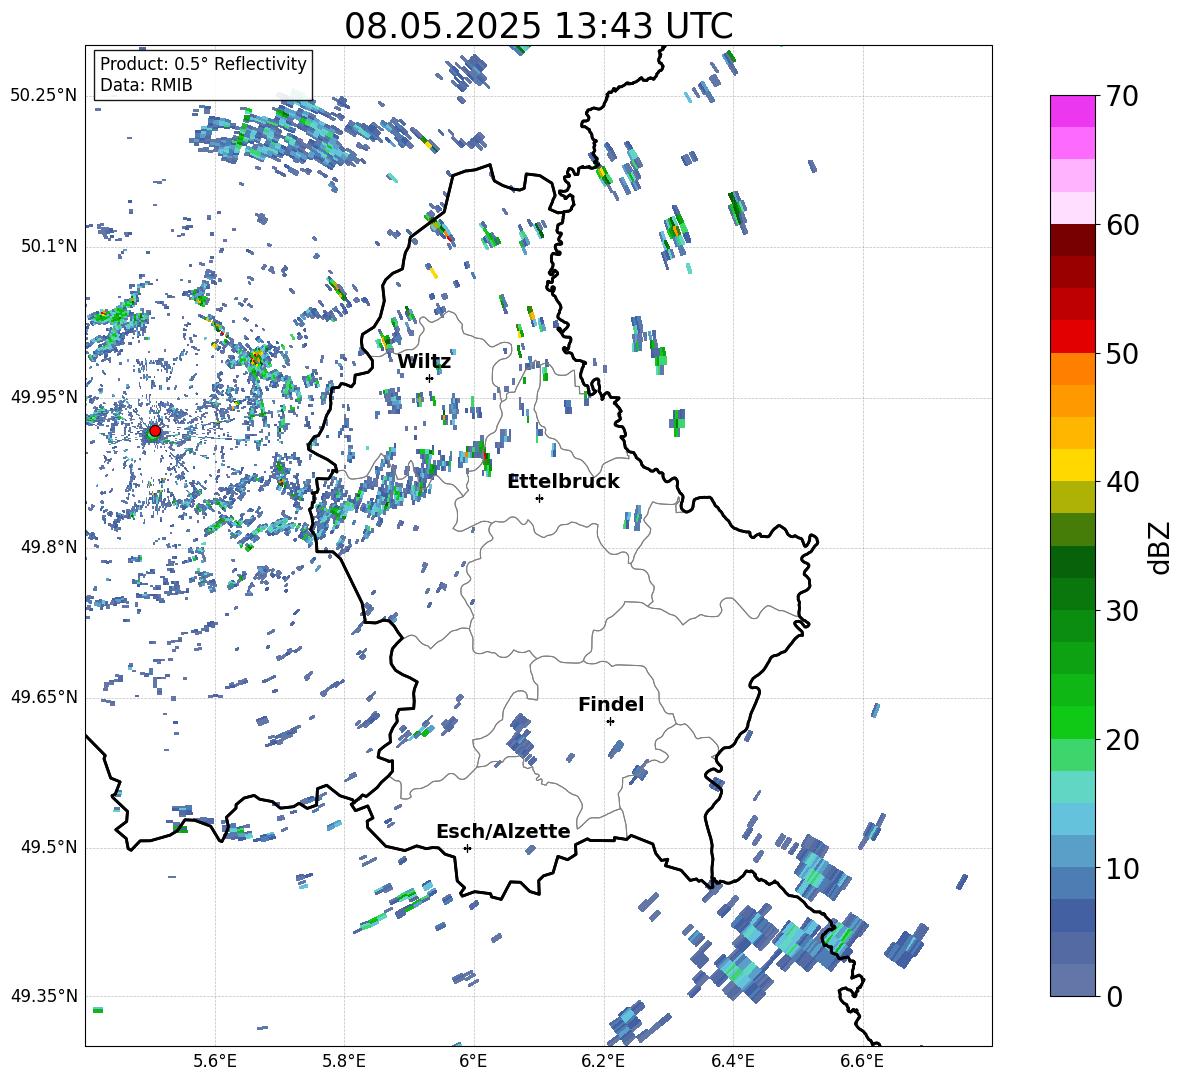Click the dBZ colorbar axis label
This screenshot has height=1081, width=1184.
pyautogui.click(x=1161, y=547)
